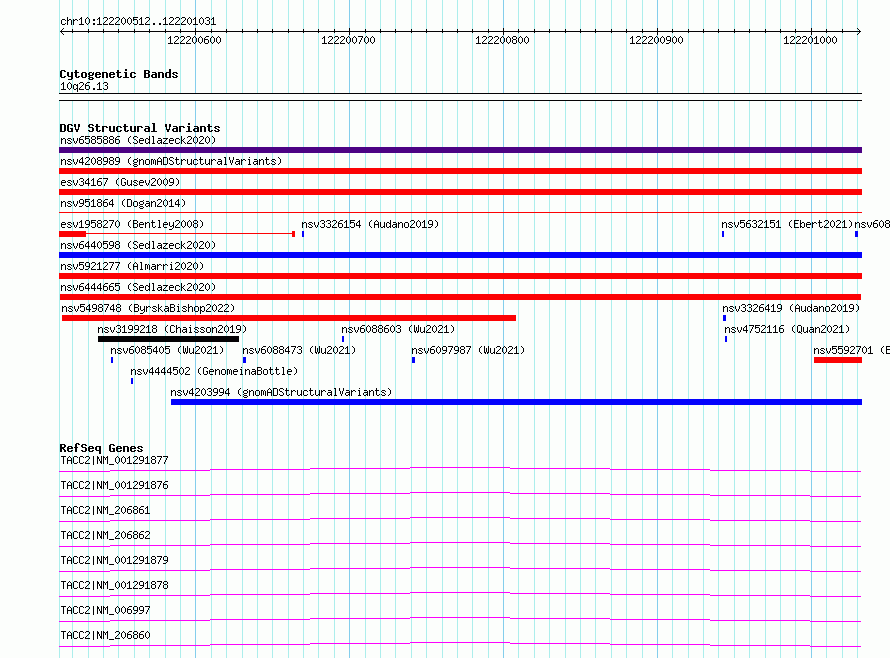Click the blue nsv3326419 marker

pyautogui.click(x=724, y=318)
